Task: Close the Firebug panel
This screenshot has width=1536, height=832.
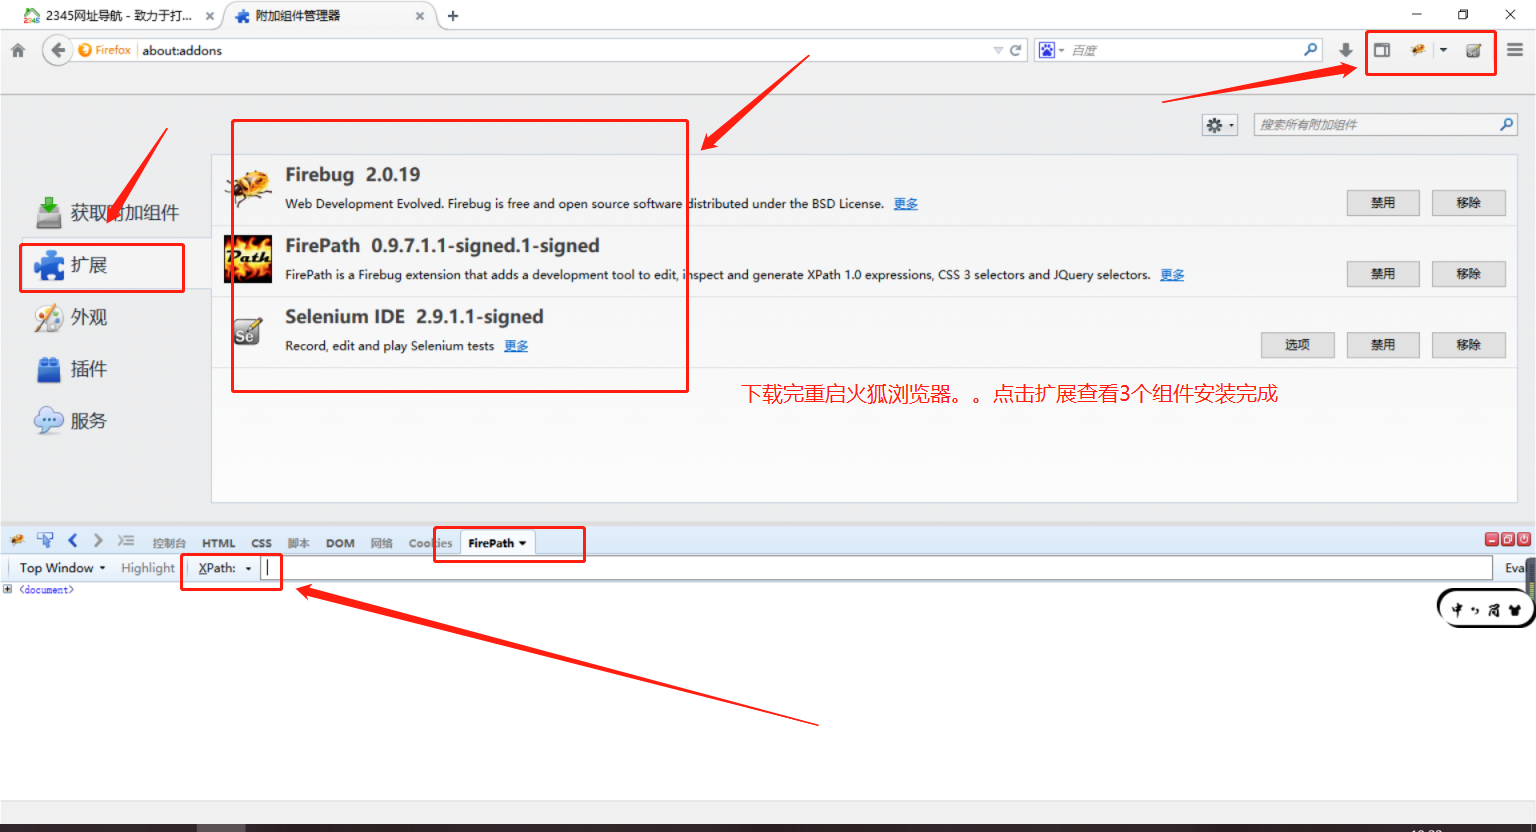Action: [1524, 540]
